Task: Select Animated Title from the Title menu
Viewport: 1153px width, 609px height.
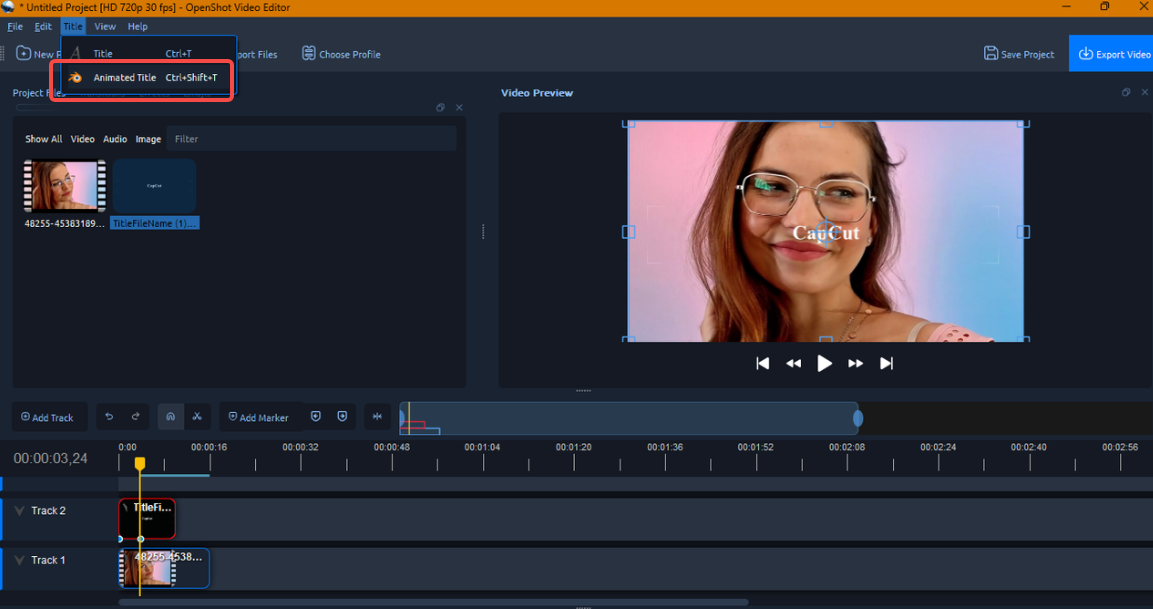Action: pyautogui.click(x=124, y=77)
